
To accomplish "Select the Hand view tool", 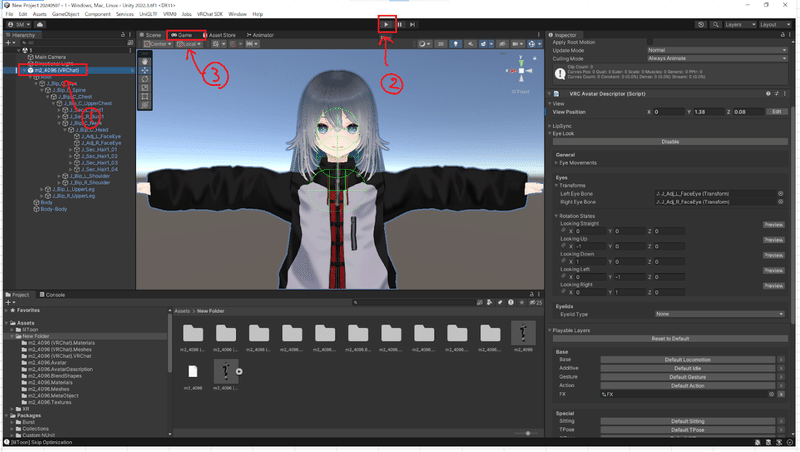I will 145,62.
